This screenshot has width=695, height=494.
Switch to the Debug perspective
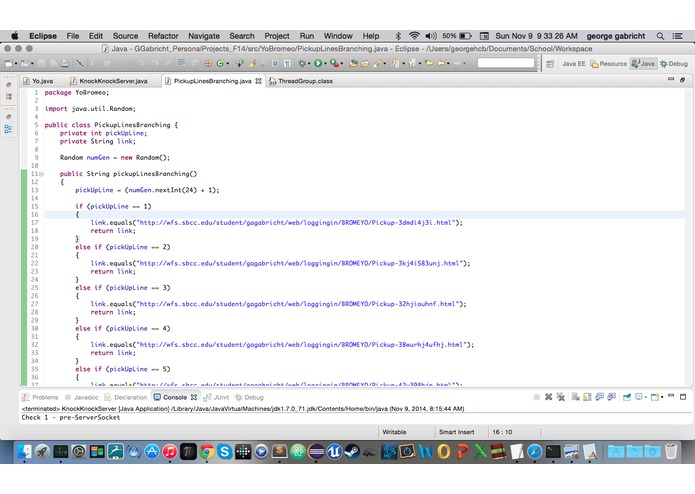point(674,64)
